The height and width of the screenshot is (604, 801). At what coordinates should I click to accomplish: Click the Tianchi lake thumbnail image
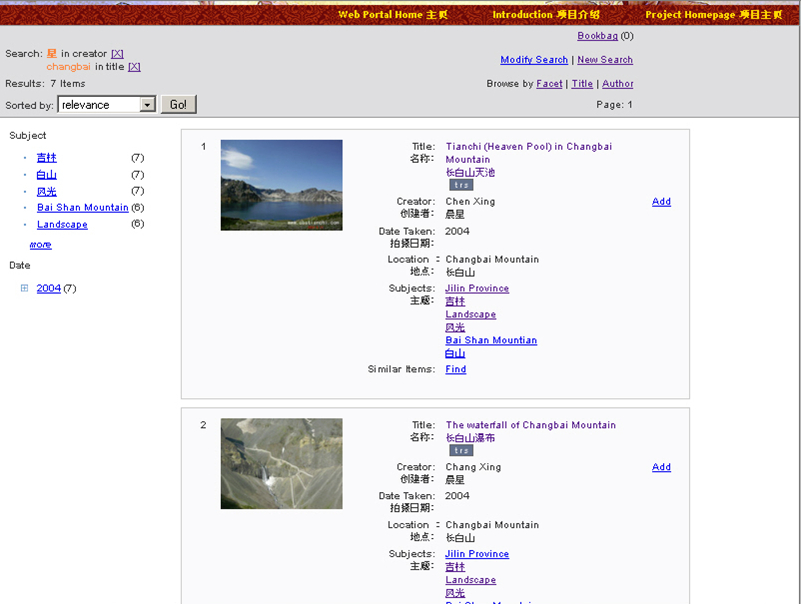point(281,185)
